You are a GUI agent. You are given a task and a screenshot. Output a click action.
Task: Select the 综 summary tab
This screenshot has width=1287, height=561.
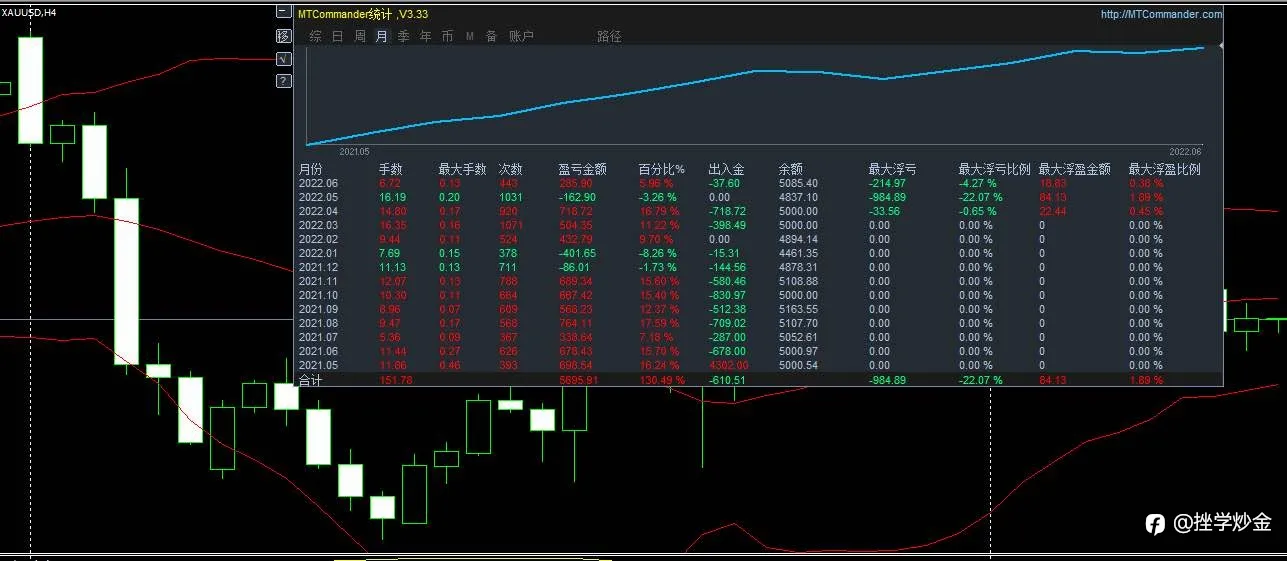pos(316,36)
